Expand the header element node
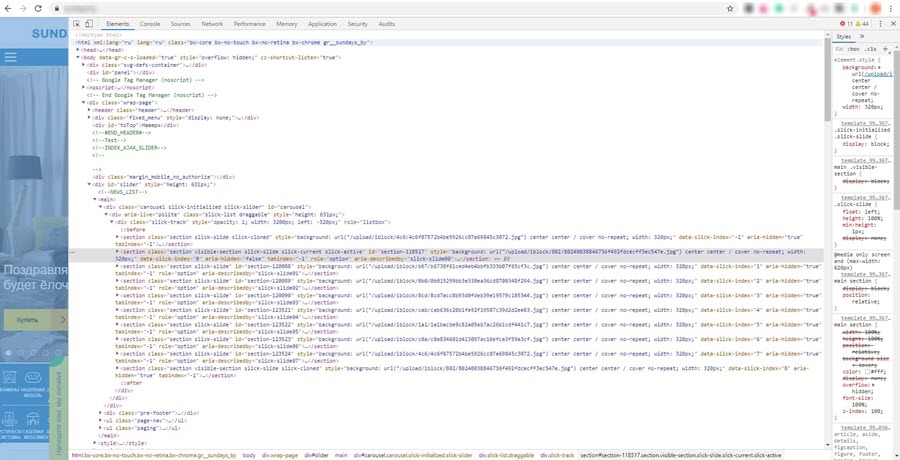 tap(90, 110)
